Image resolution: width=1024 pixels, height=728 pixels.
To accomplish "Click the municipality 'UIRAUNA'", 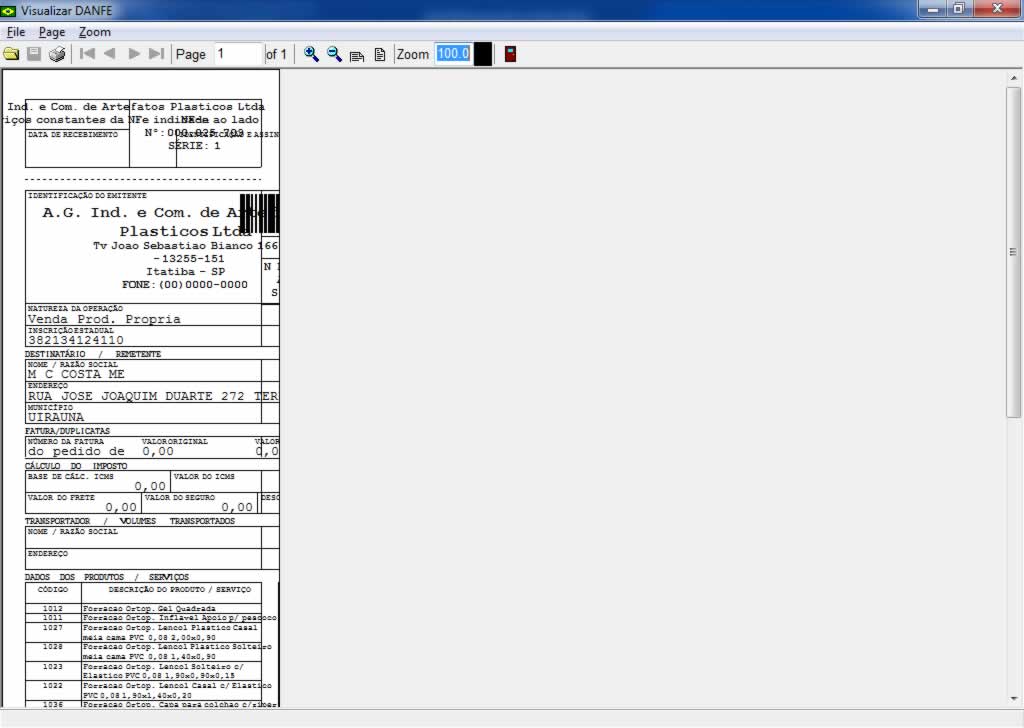I will click(x=56, y=417).
